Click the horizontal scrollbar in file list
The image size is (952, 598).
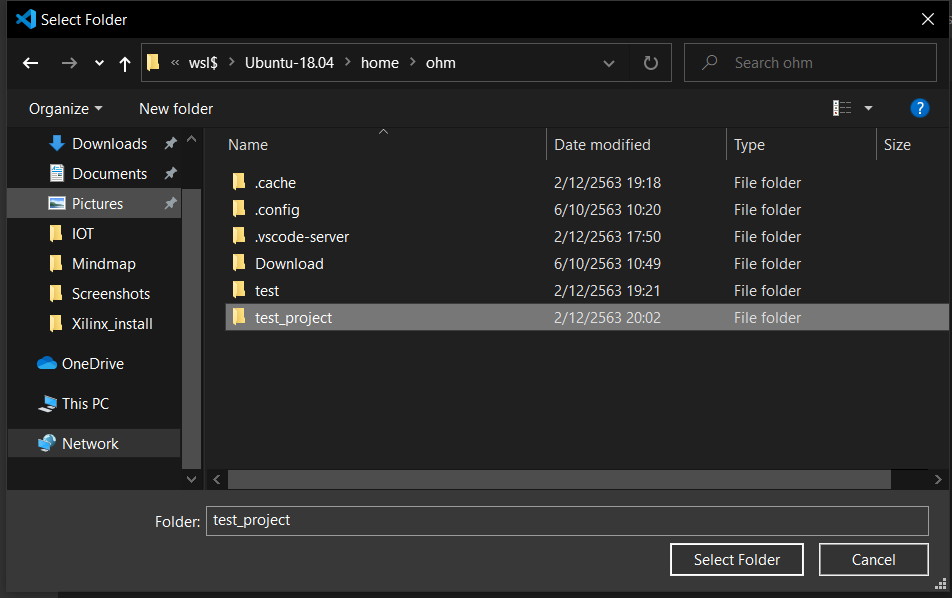[560, 480]
